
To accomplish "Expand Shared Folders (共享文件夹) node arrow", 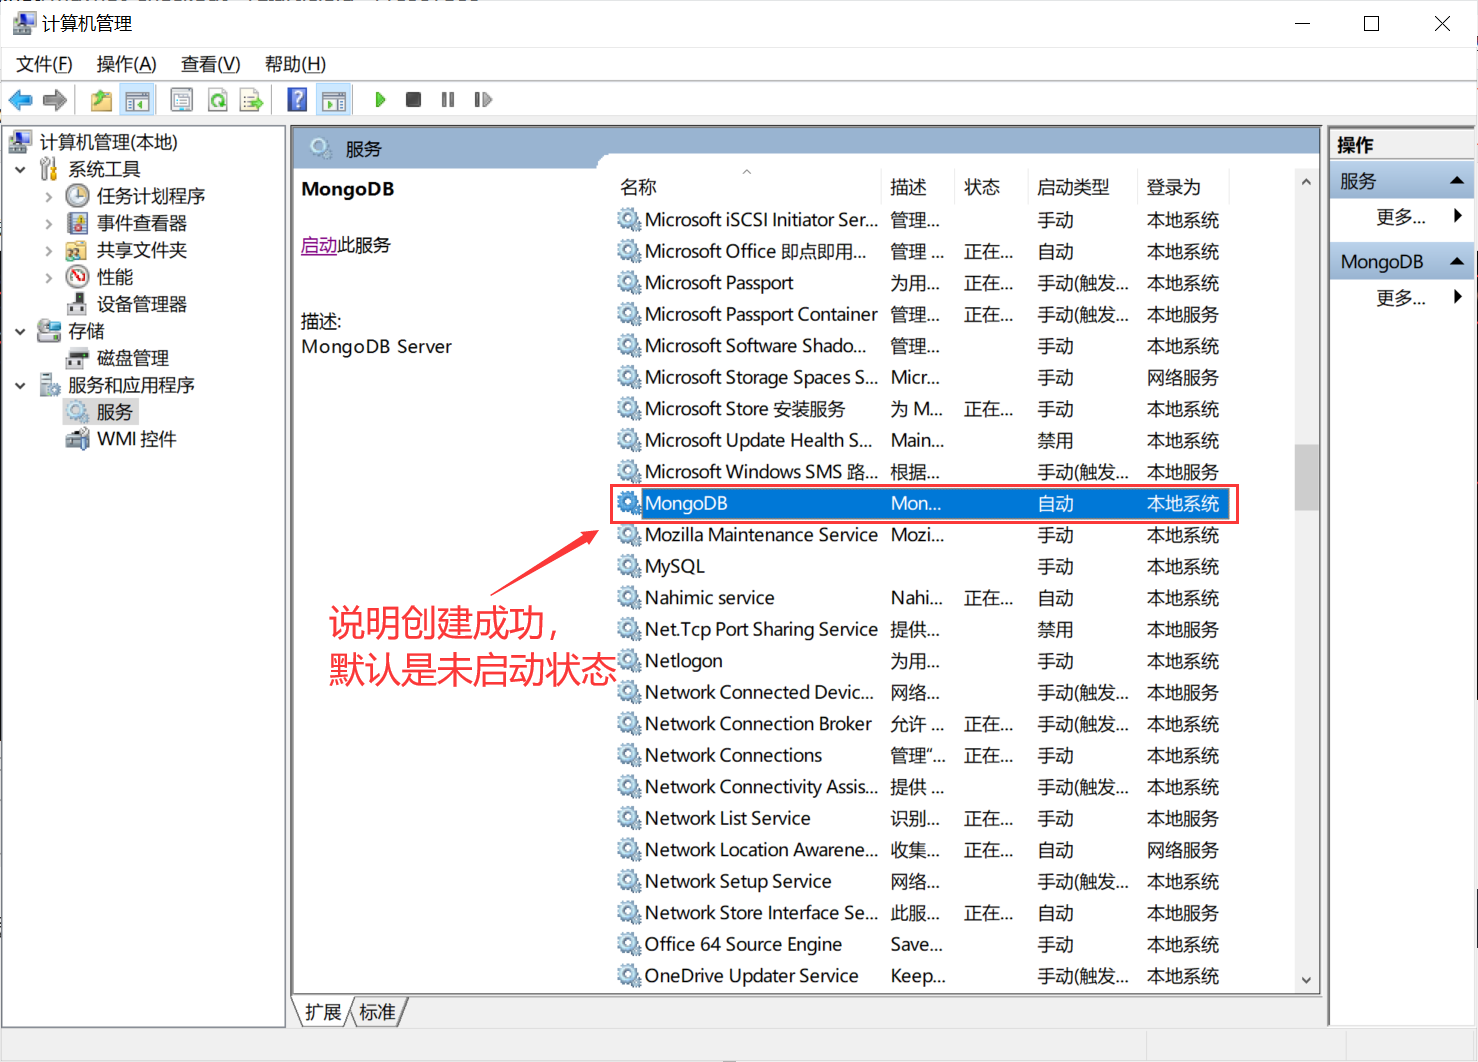I will 48,251.
